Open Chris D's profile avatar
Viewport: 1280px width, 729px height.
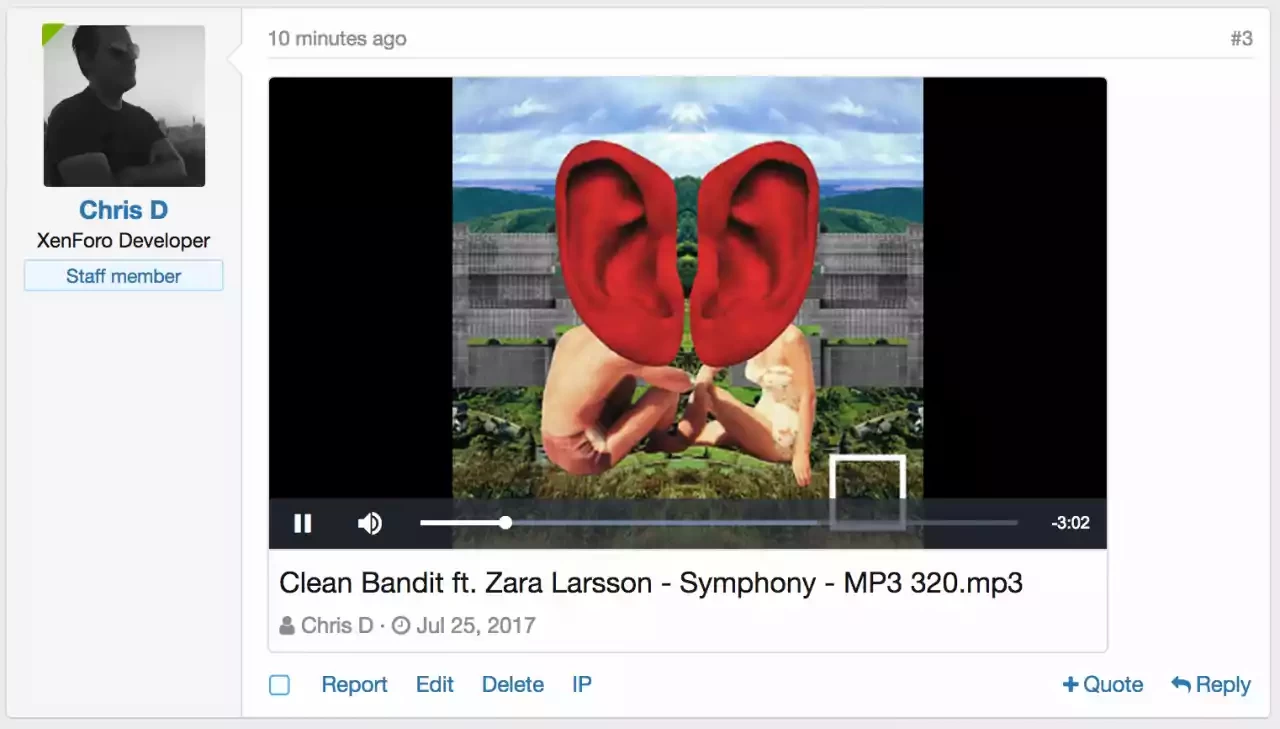(x=124, y=105)
